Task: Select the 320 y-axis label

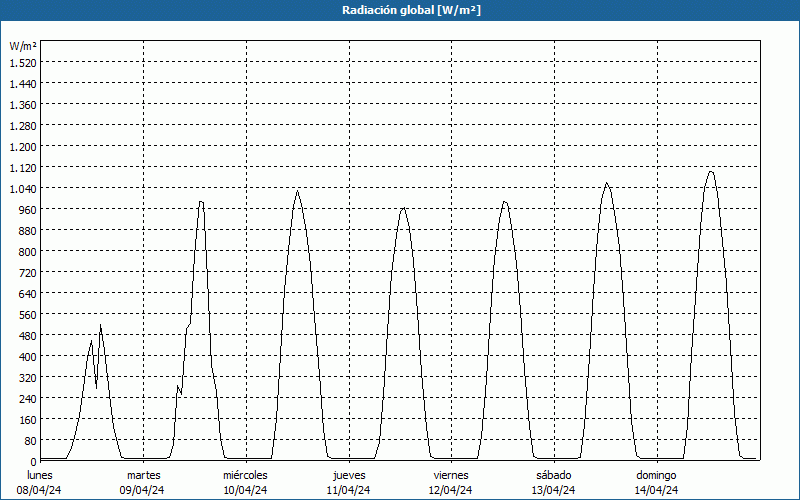Action: click(x=28, y=378)
